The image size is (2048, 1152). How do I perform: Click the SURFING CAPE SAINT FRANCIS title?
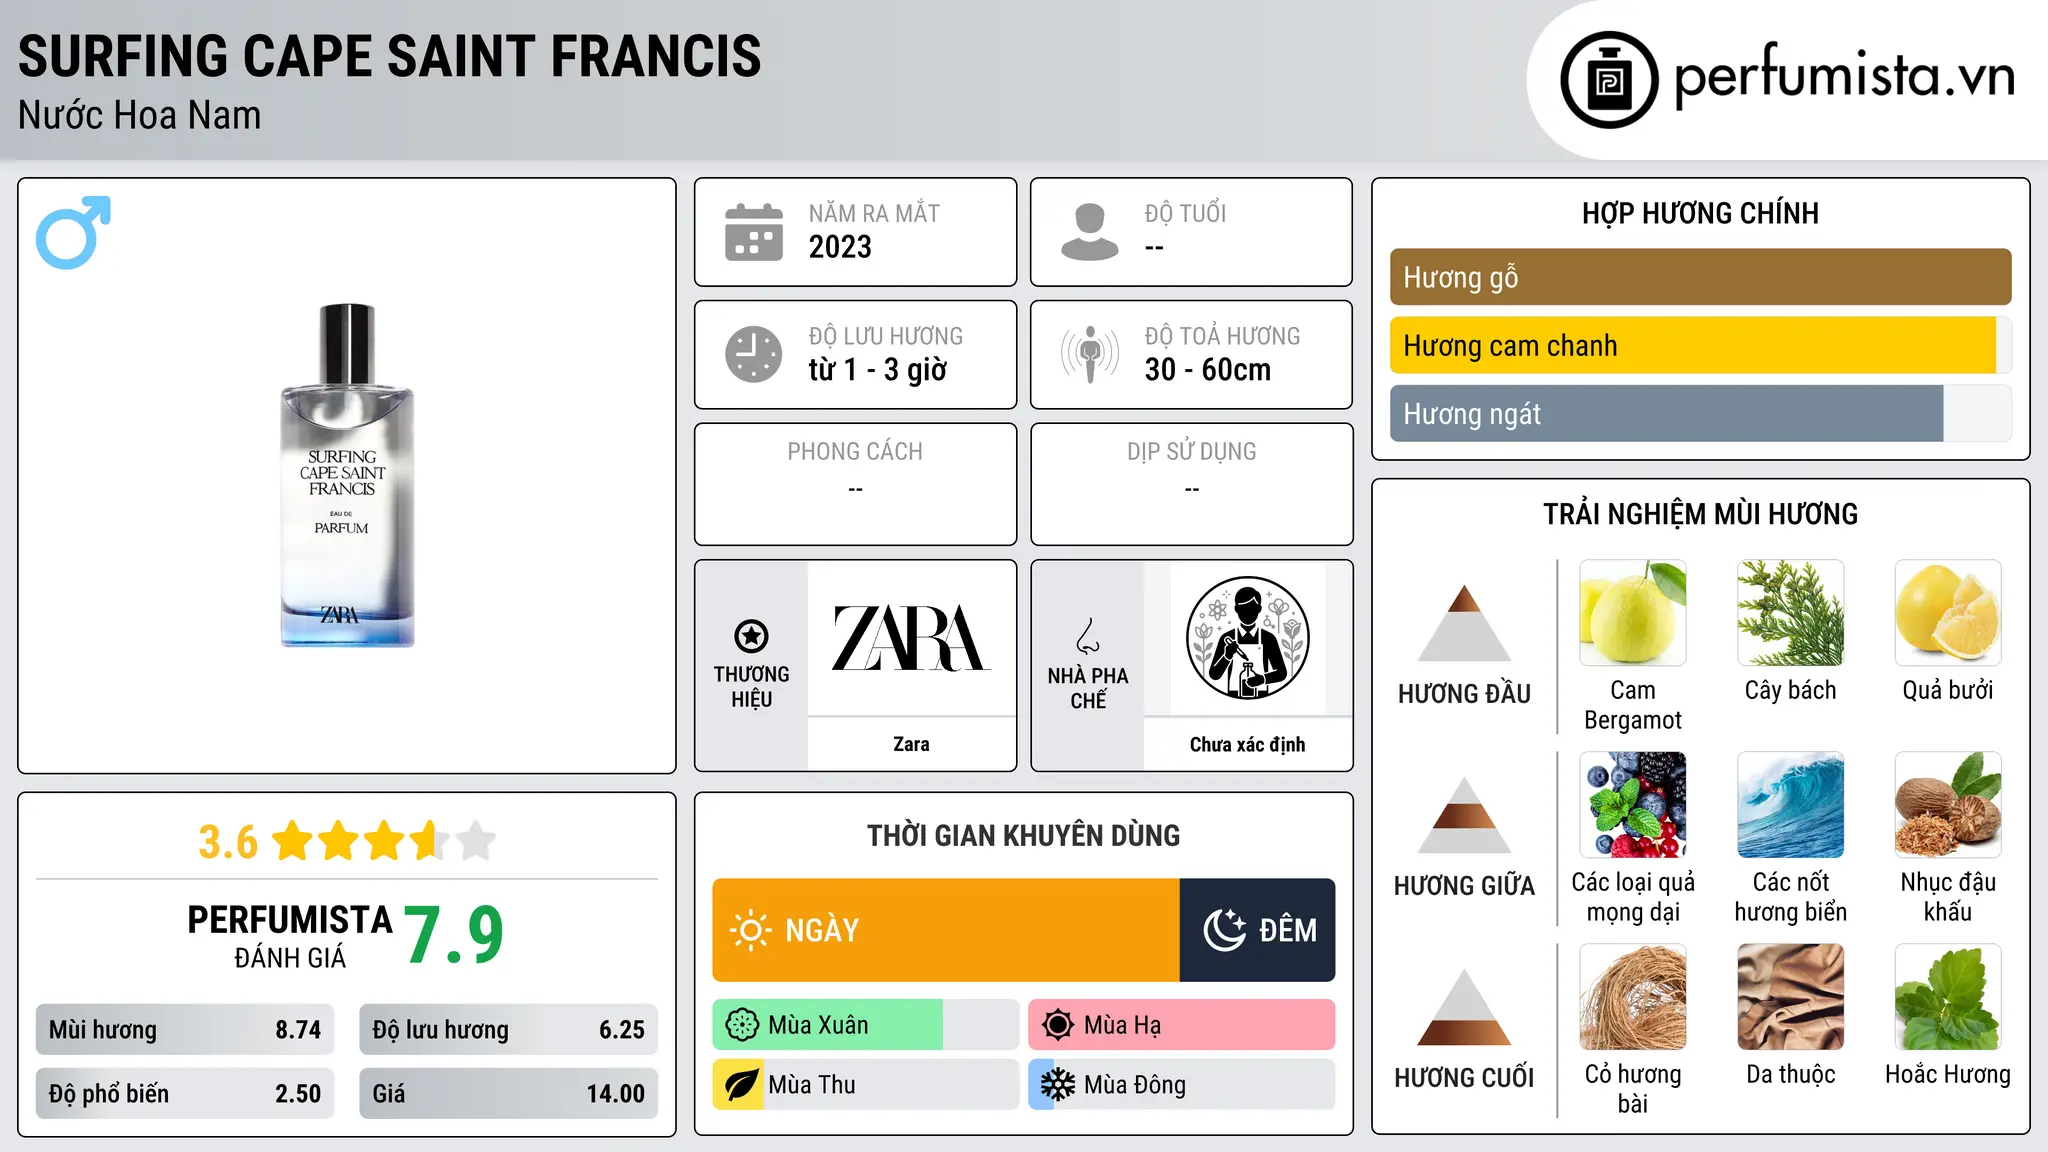point(390,56)
